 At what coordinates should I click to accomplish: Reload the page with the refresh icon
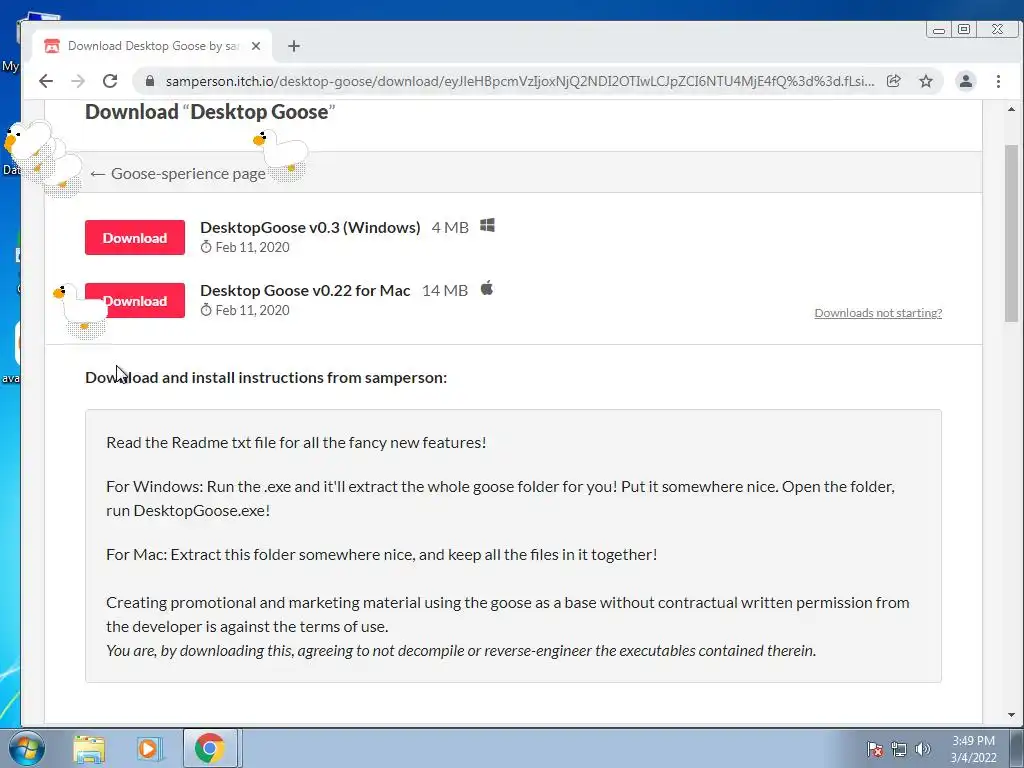tap(110, 81)
